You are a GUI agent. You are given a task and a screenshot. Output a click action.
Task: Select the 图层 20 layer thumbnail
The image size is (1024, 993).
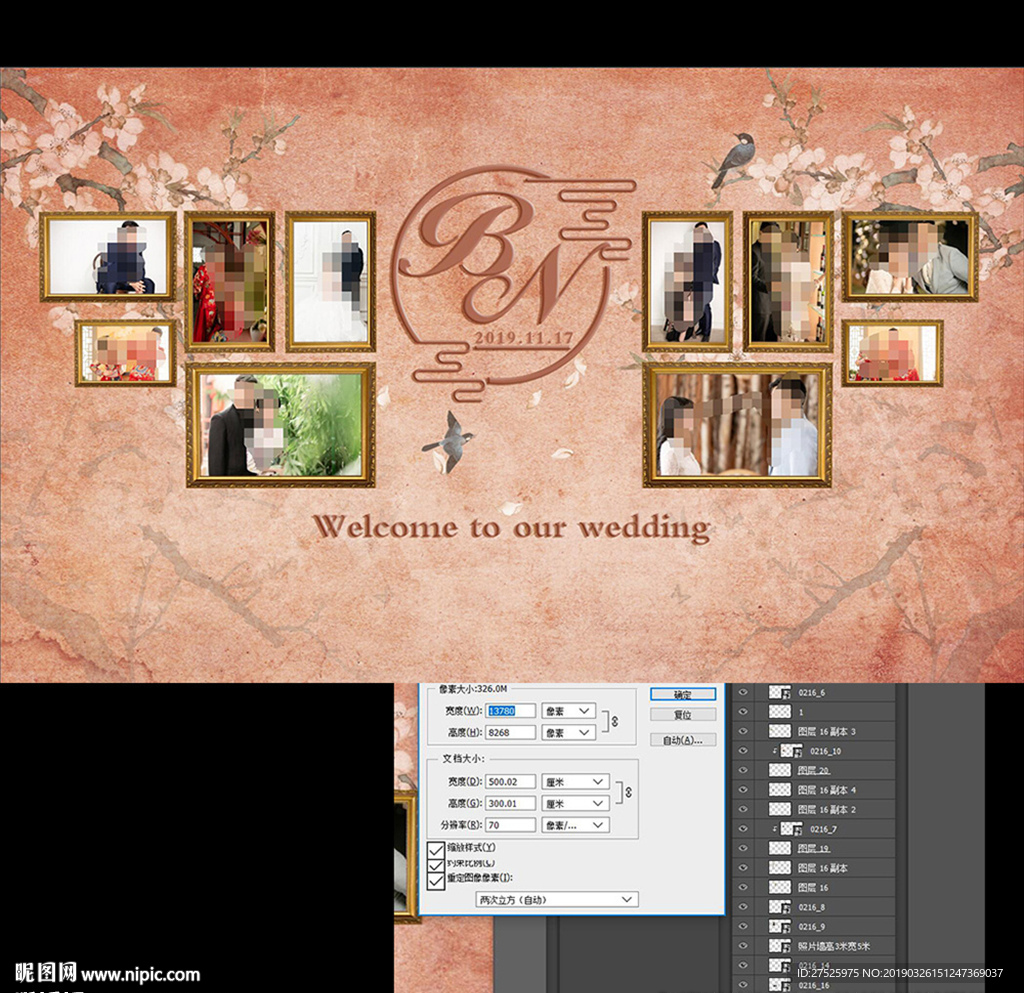(780, 770)
